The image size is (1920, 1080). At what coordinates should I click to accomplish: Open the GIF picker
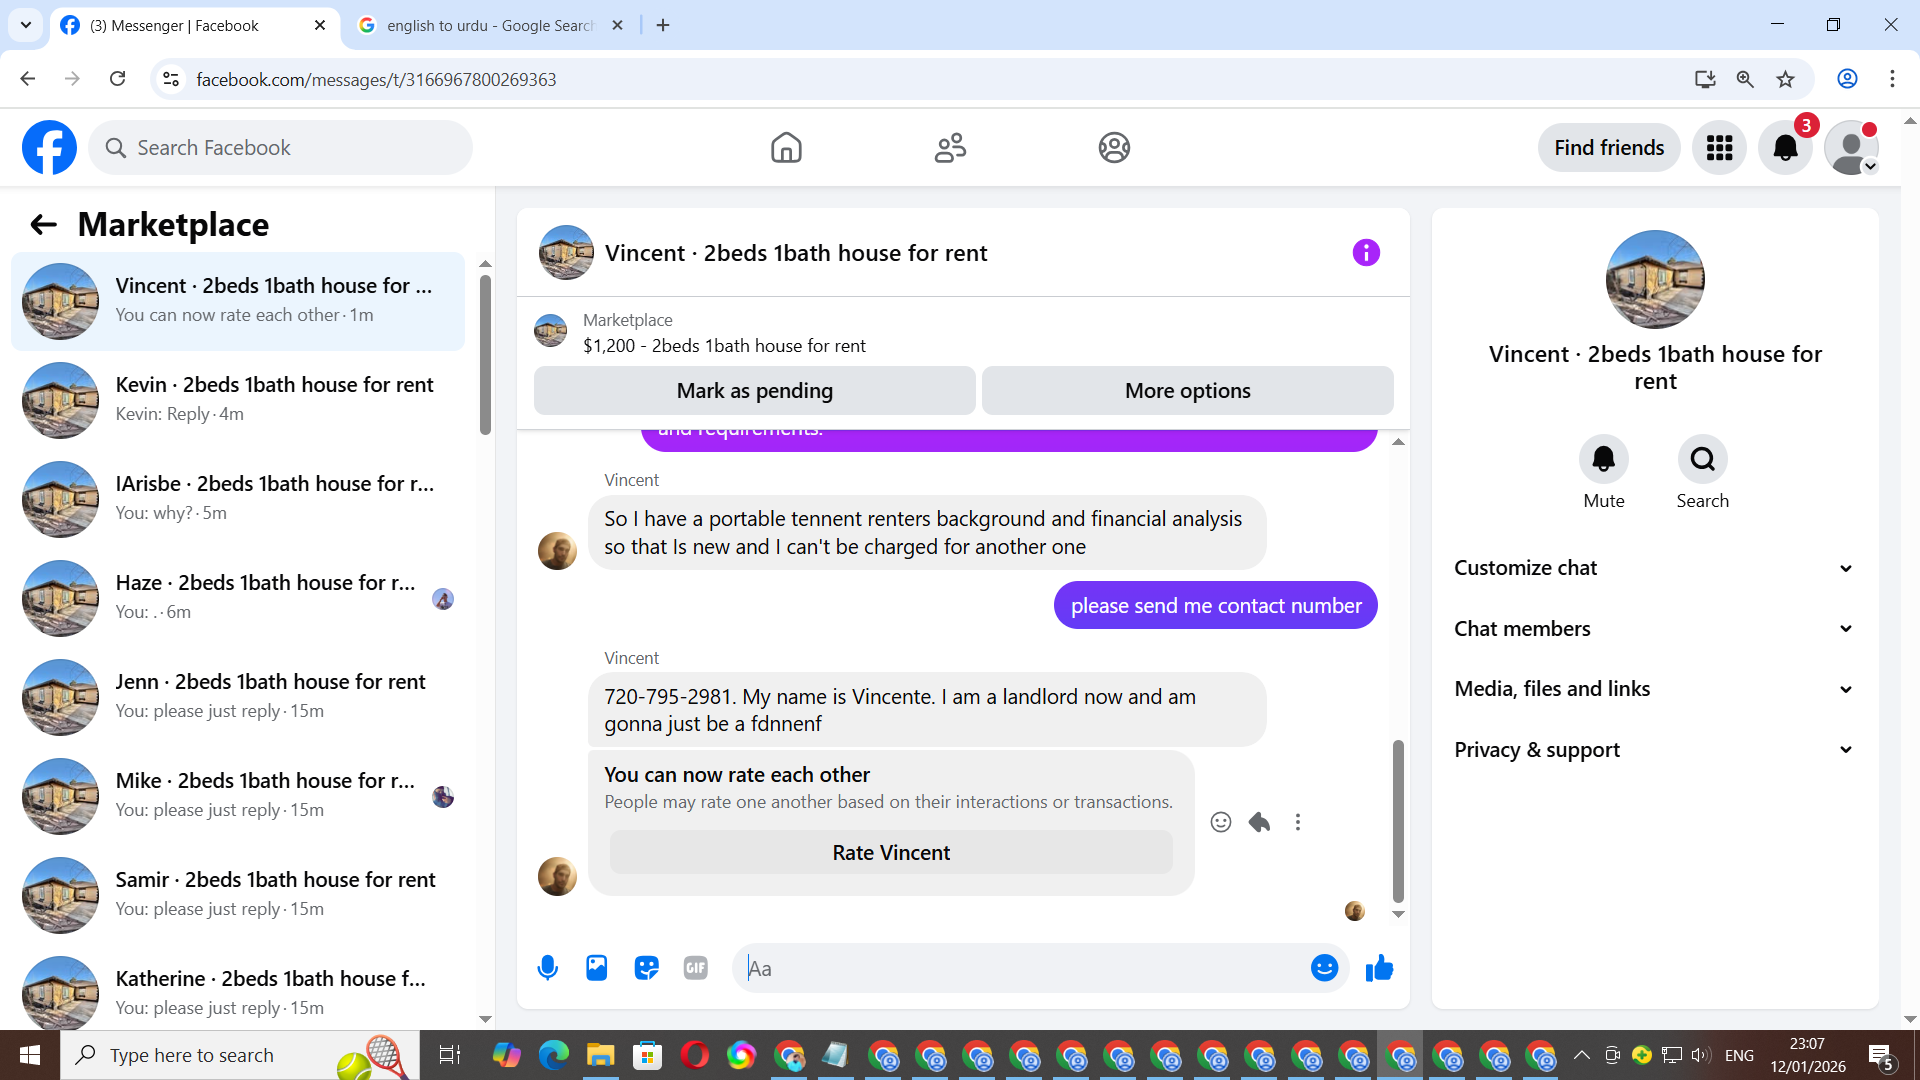tap(696, 968)
